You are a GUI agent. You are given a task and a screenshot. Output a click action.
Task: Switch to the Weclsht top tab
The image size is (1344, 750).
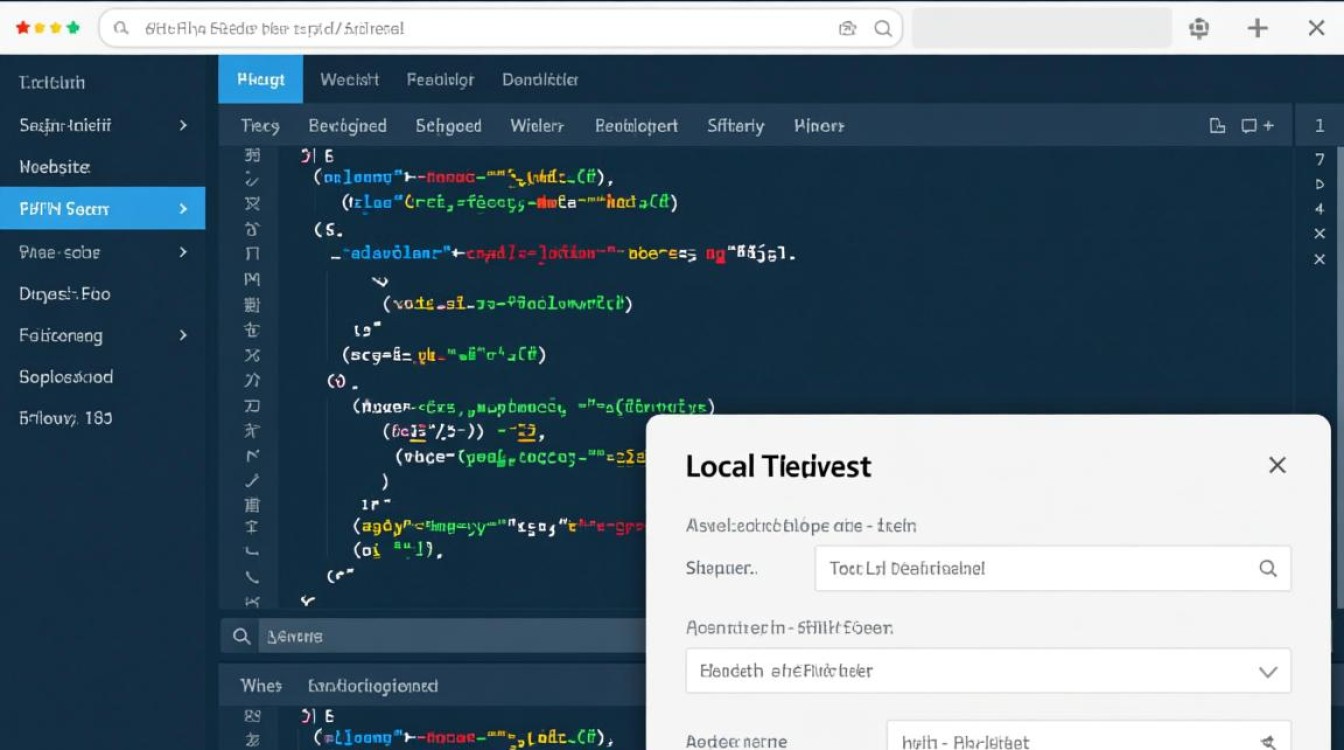pyautogui.click(x=349, y=80)
